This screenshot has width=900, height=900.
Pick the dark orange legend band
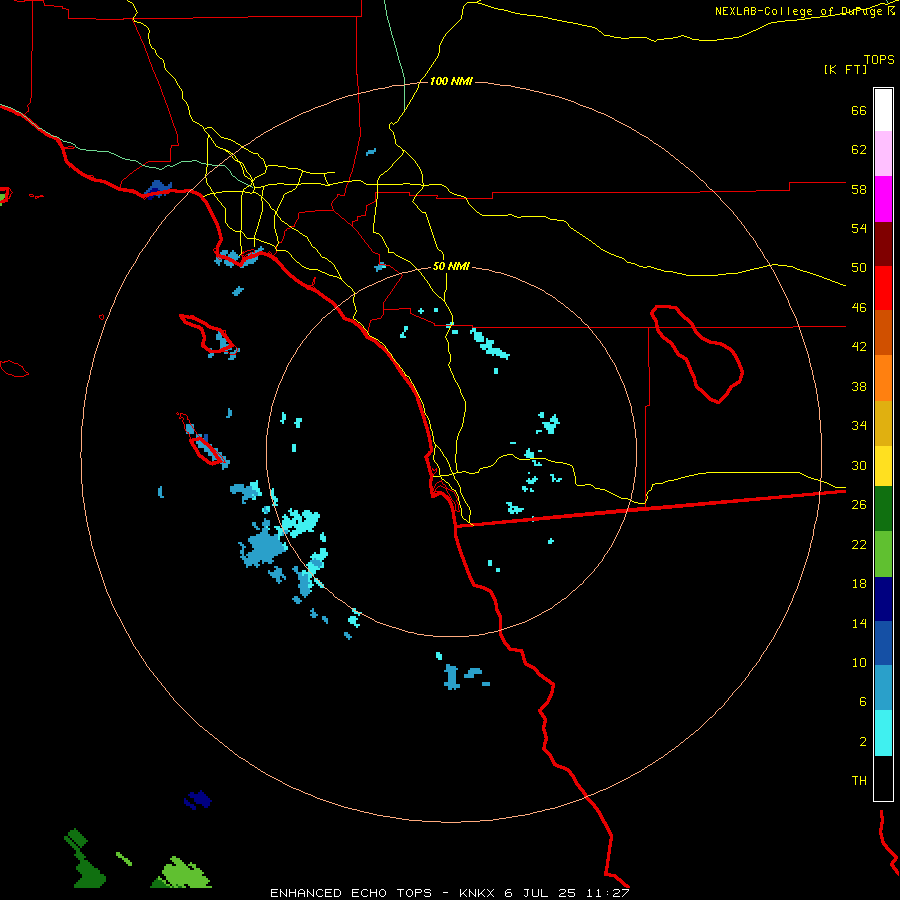[x=883, y=332]
